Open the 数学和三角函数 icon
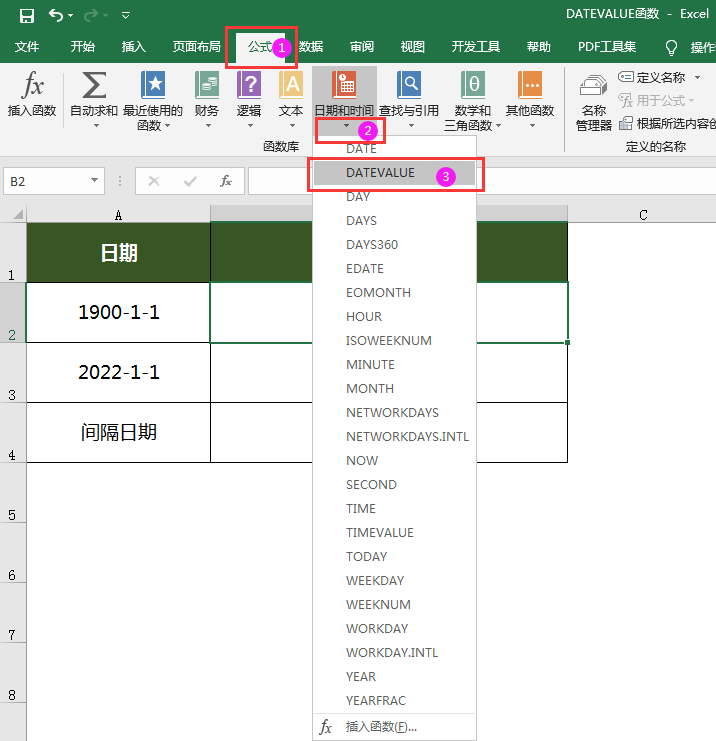 pyautogui.click(x=473, y=85)
